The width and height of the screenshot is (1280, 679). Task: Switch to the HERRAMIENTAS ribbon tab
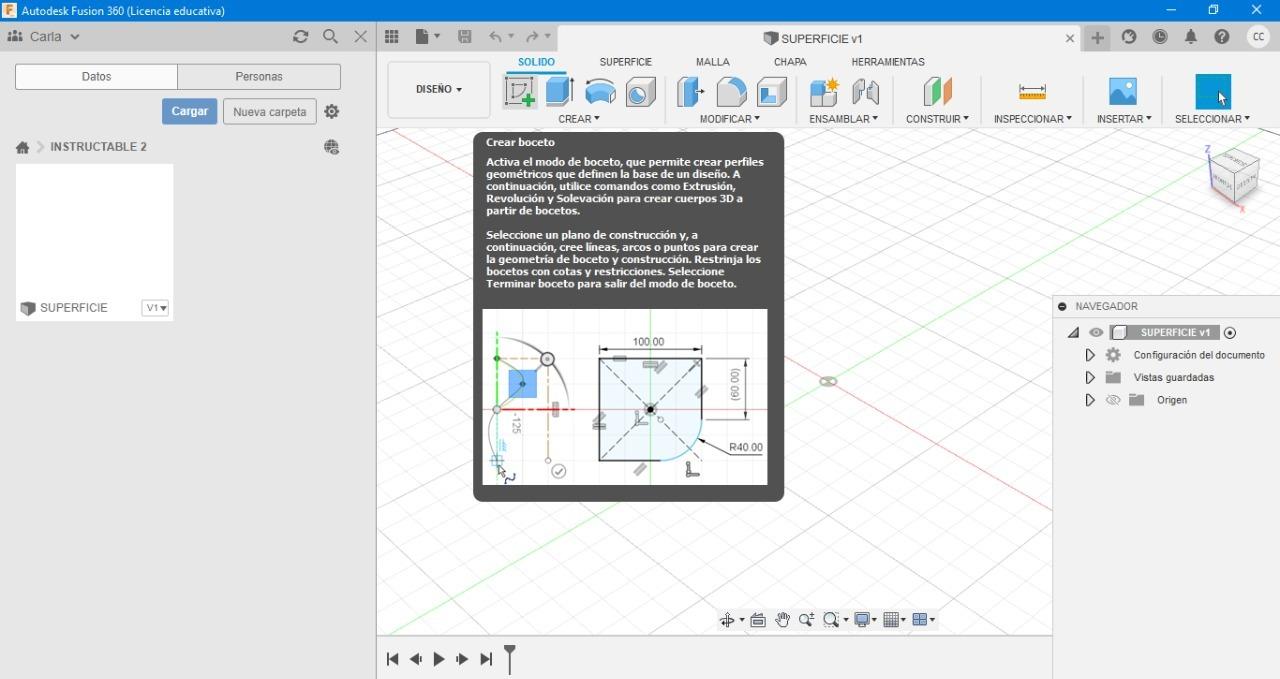pos(888,62)
